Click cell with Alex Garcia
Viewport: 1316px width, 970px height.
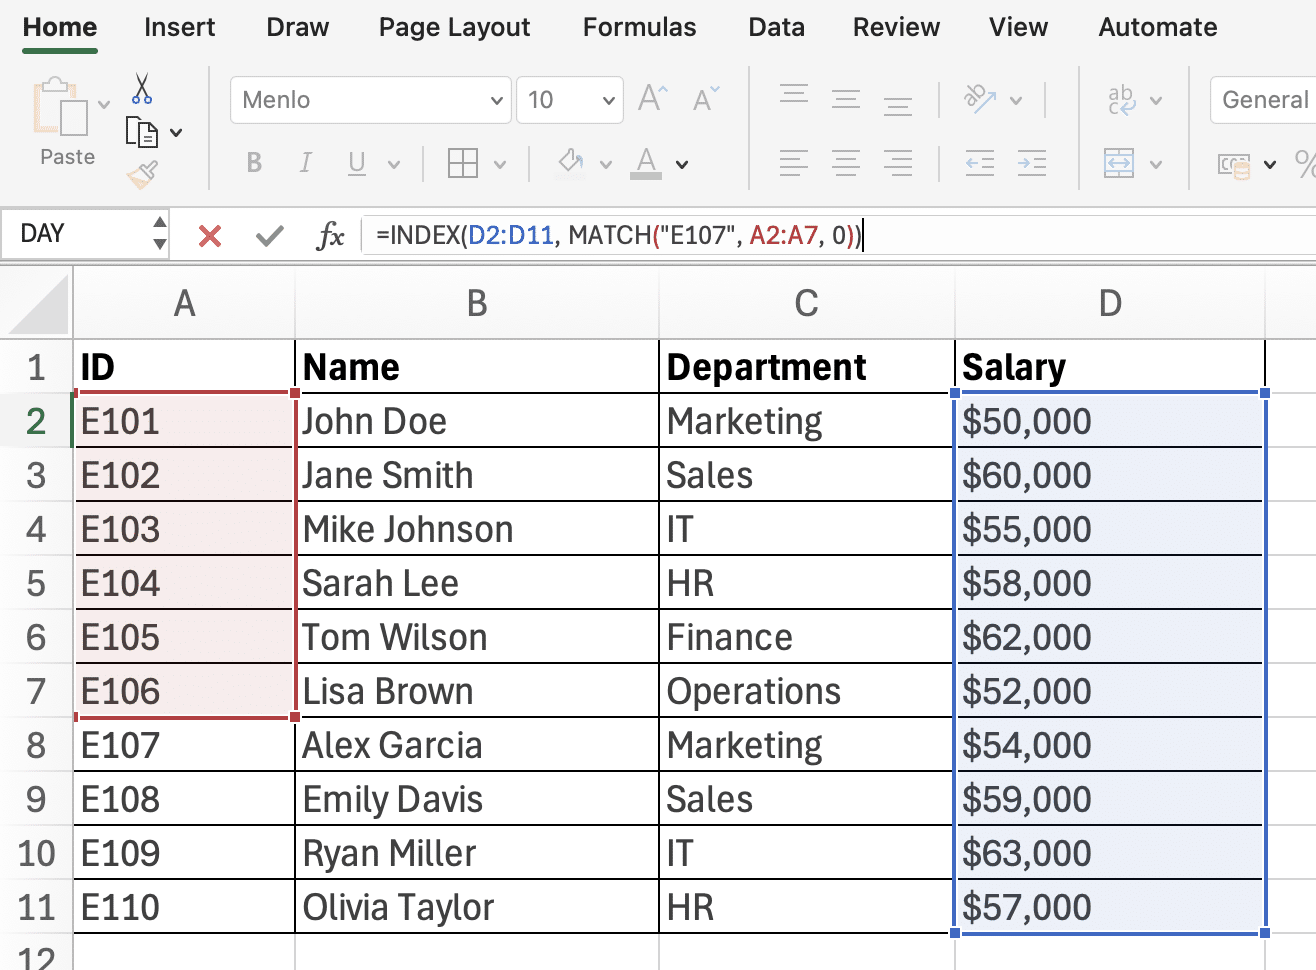[x=477, y=745]
